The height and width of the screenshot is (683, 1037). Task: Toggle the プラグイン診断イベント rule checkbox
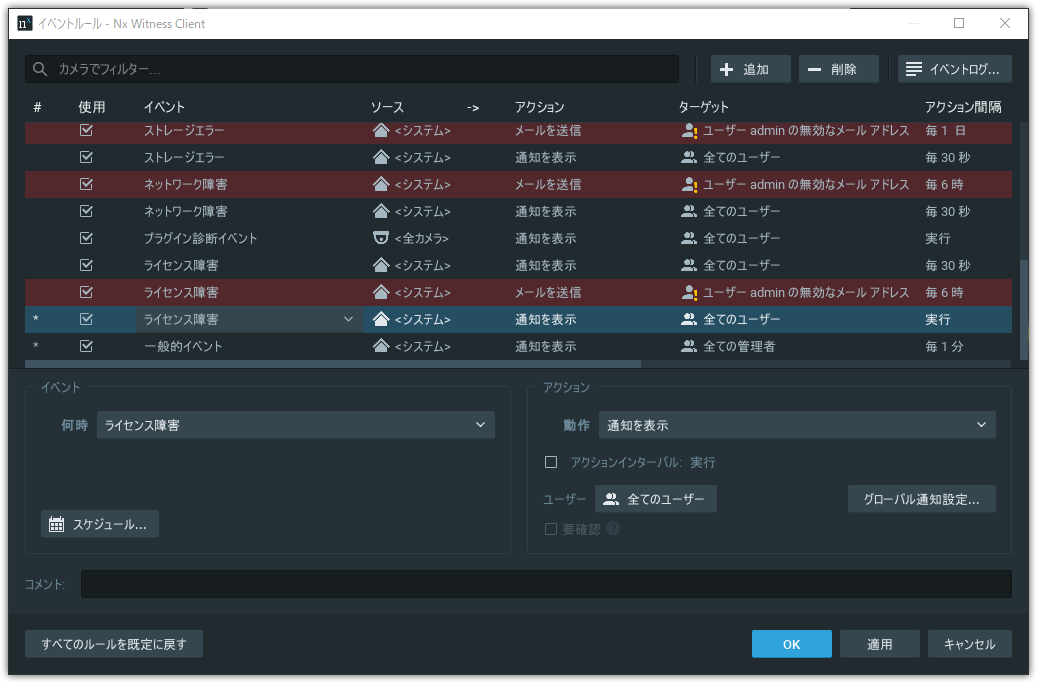[86, 238]
